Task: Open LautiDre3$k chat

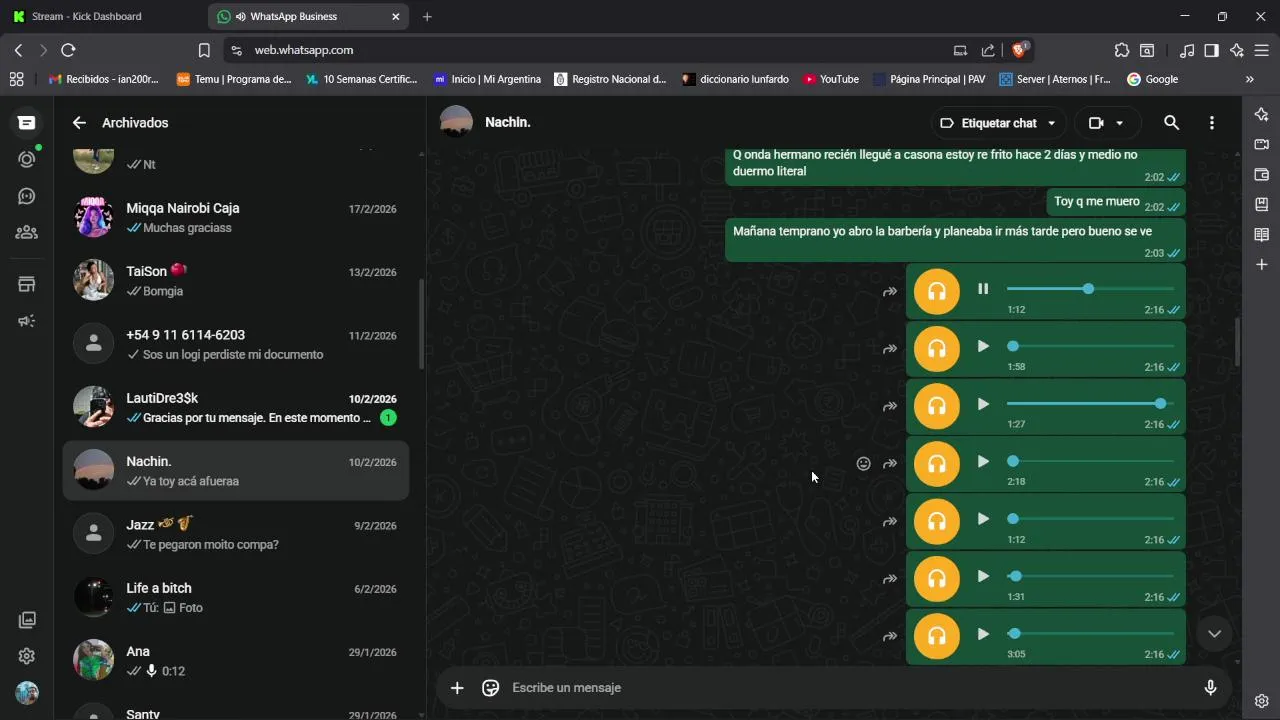Action: coord(236,407)
